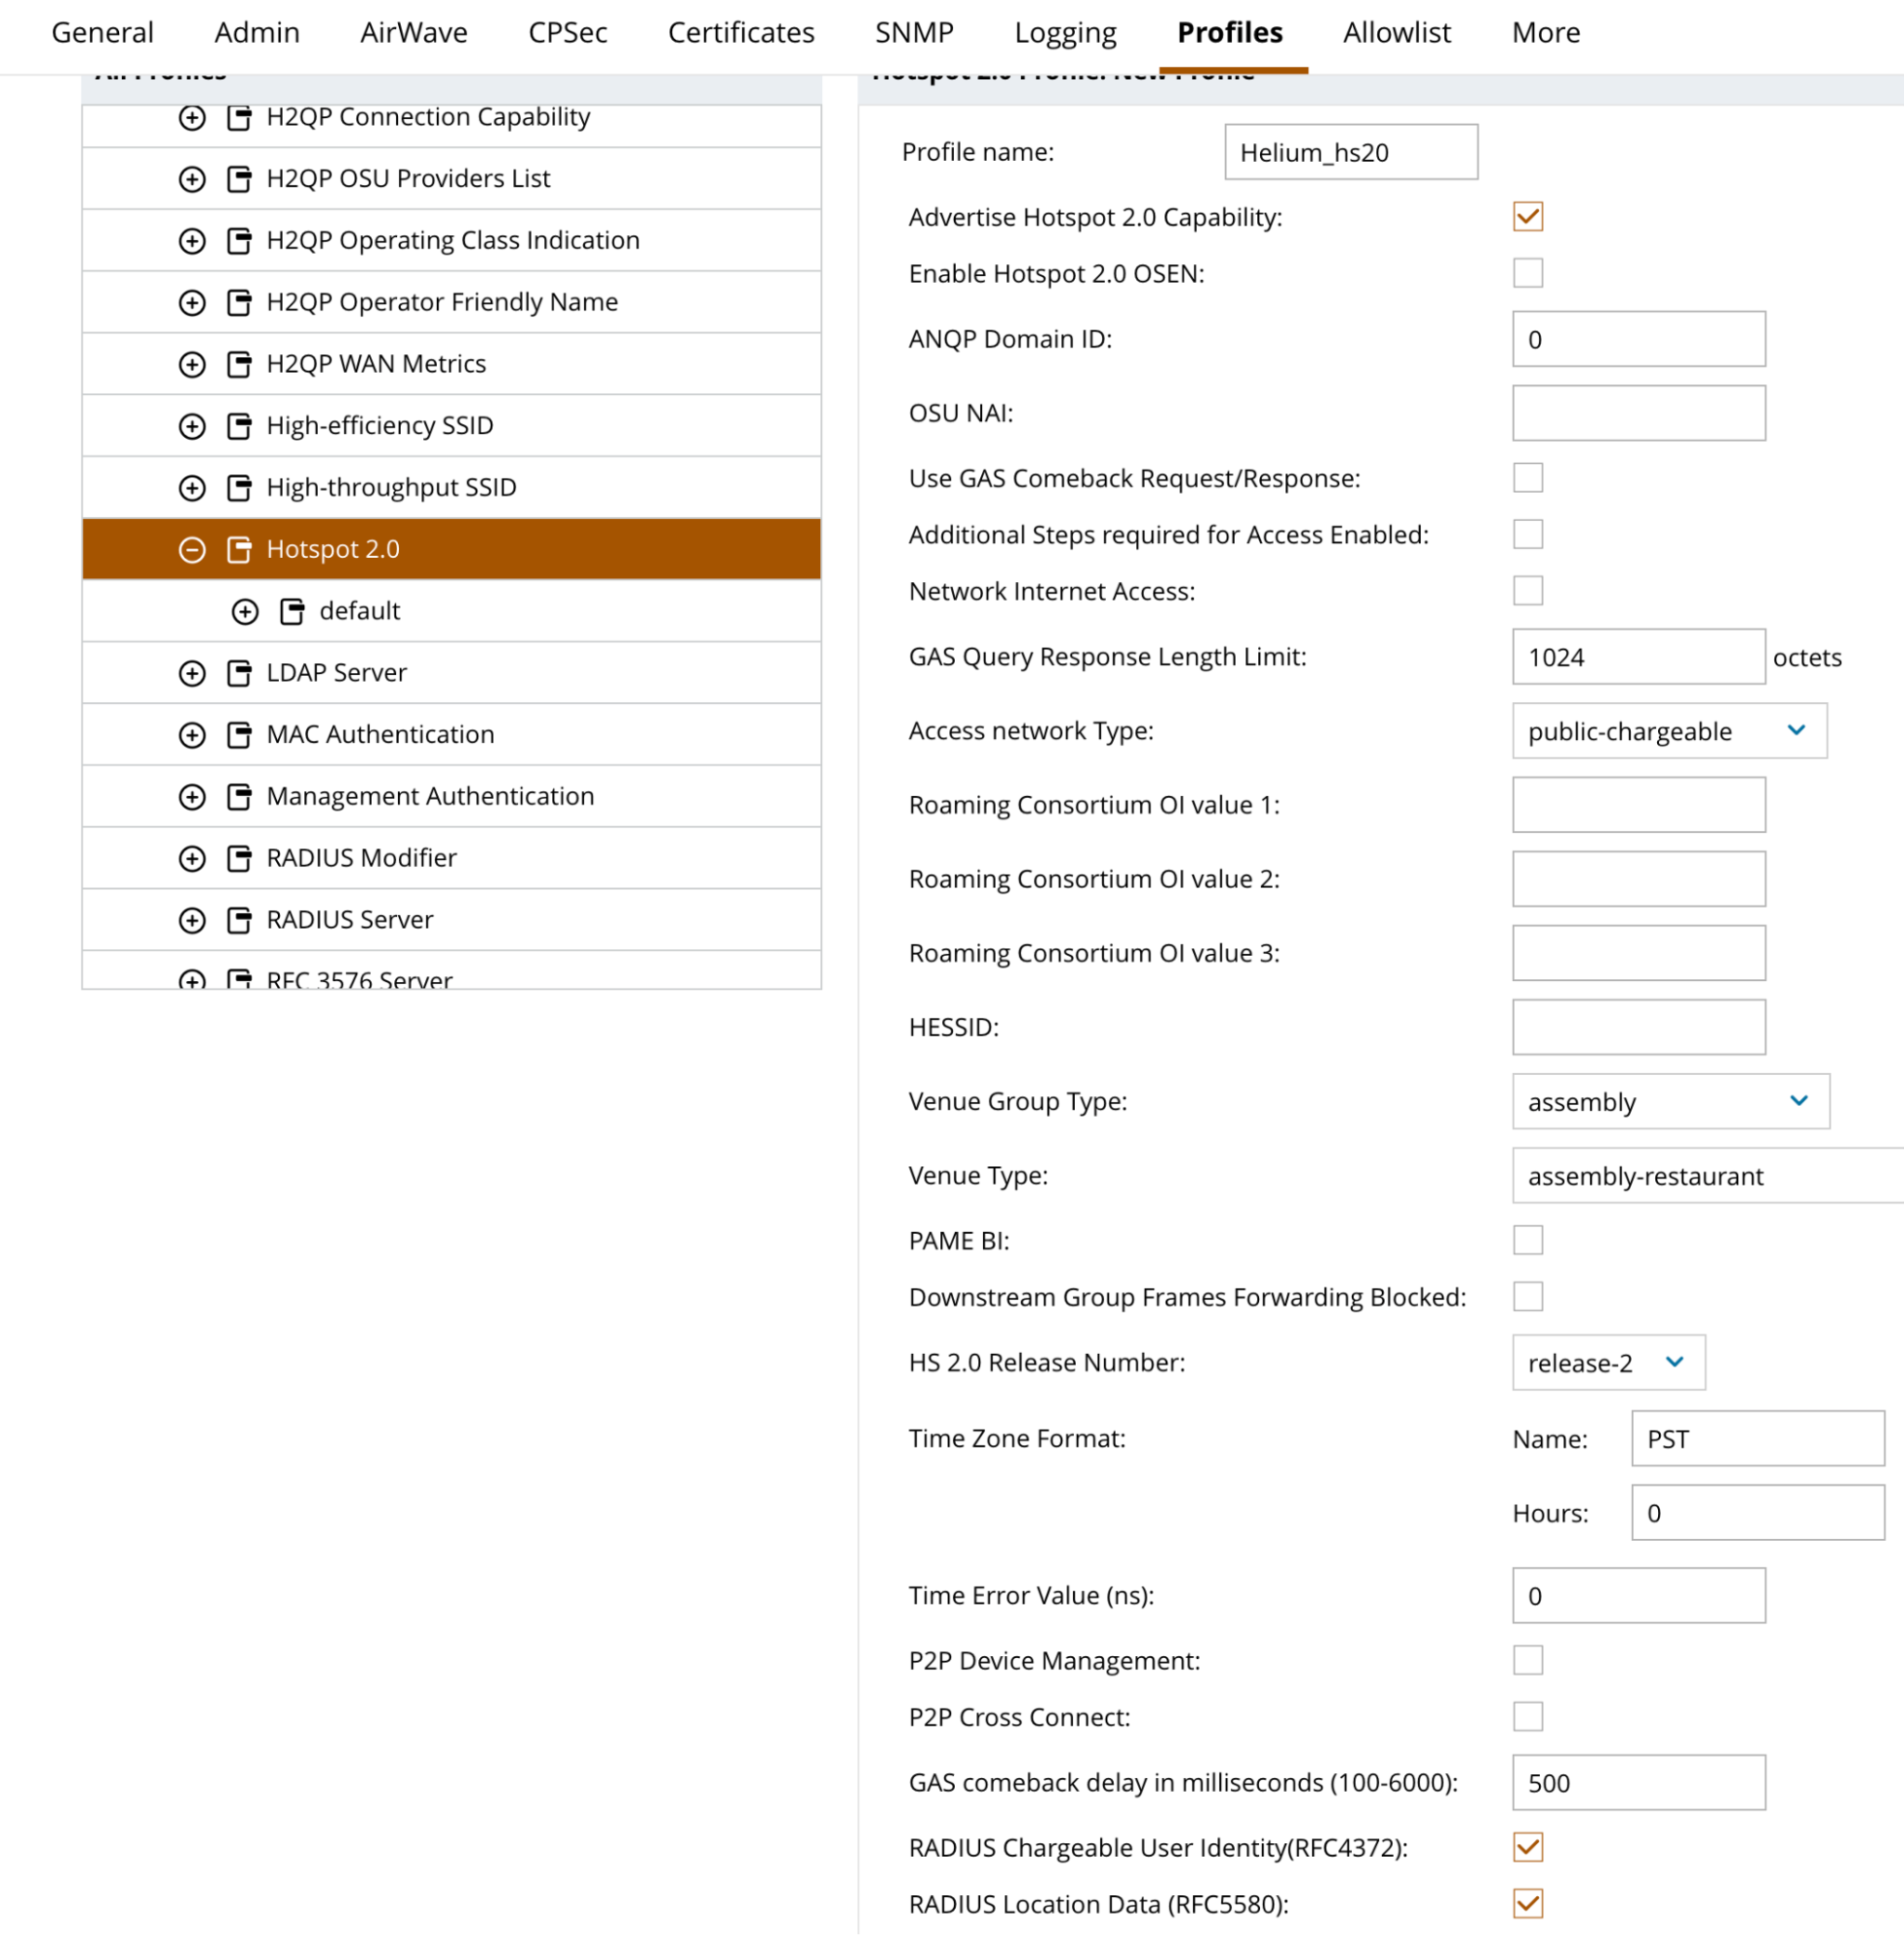Uncheck Advertise Hotspot 2.0 Capability
The image size is (1904, 1936).
[x=1527, y=217]
